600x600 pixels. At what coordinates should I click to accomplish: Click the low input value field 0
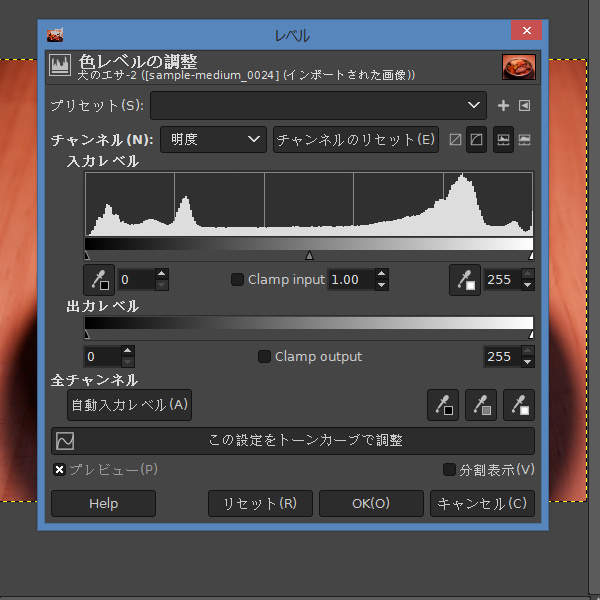(136, 280)
